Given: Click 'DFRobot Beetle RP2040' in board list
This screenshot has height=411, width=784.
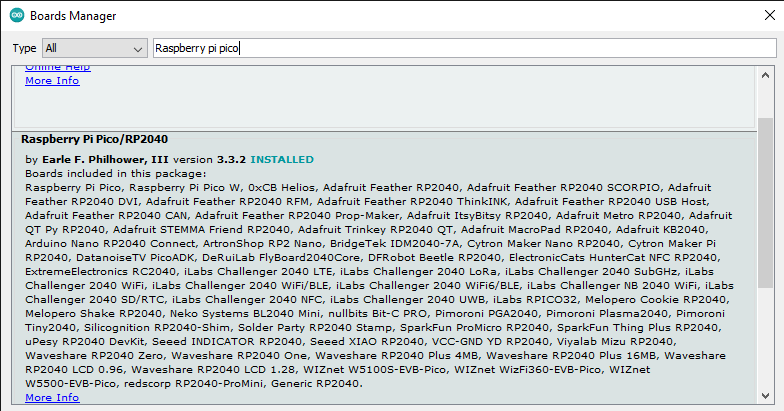Looking at the screenshot, I should coord(434,258).
